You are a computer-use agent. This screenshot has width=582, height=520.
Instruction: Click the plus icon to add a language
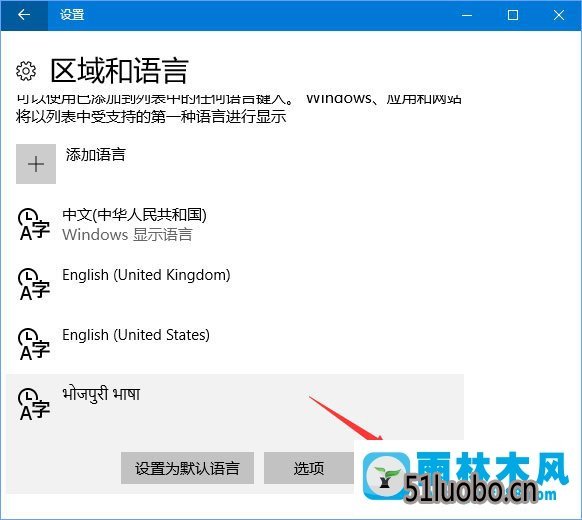pyautogui.click(x=36, y=164)
